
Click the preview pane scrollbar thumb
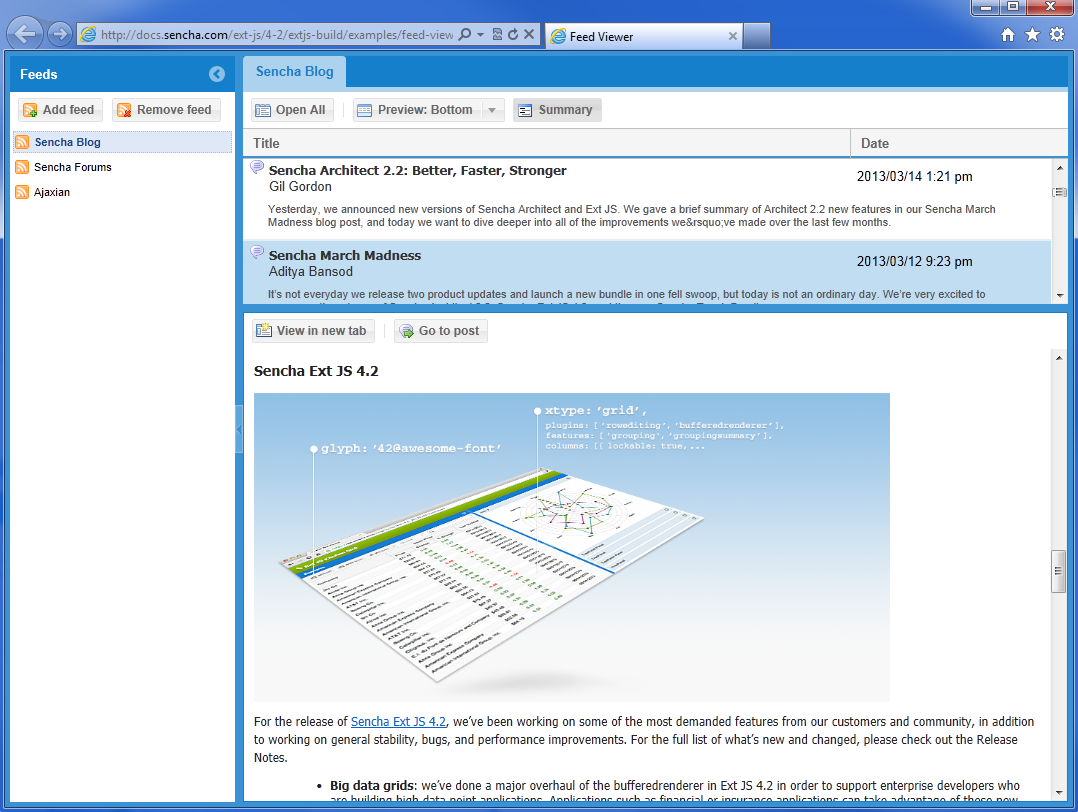(1058, 571)
